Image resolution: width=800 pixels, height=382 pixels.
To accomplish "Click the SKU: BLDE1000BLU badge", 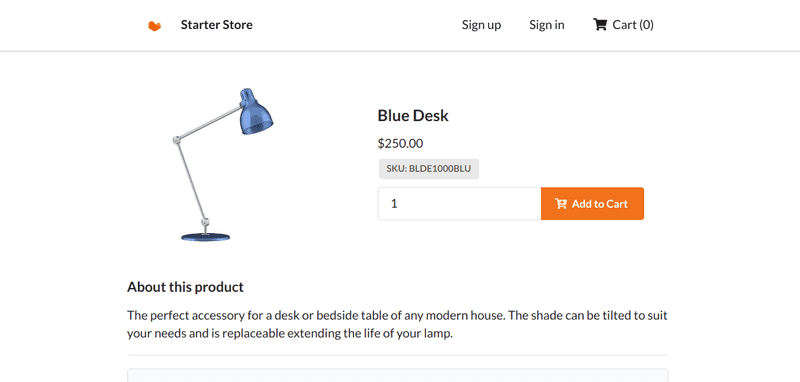I will click(429, 169).
